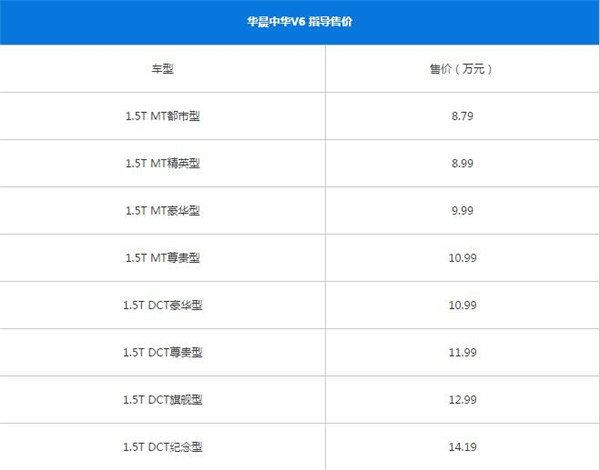Click the price 8.99
This screenshot has height=470, width=600.
tap(462, 163)
